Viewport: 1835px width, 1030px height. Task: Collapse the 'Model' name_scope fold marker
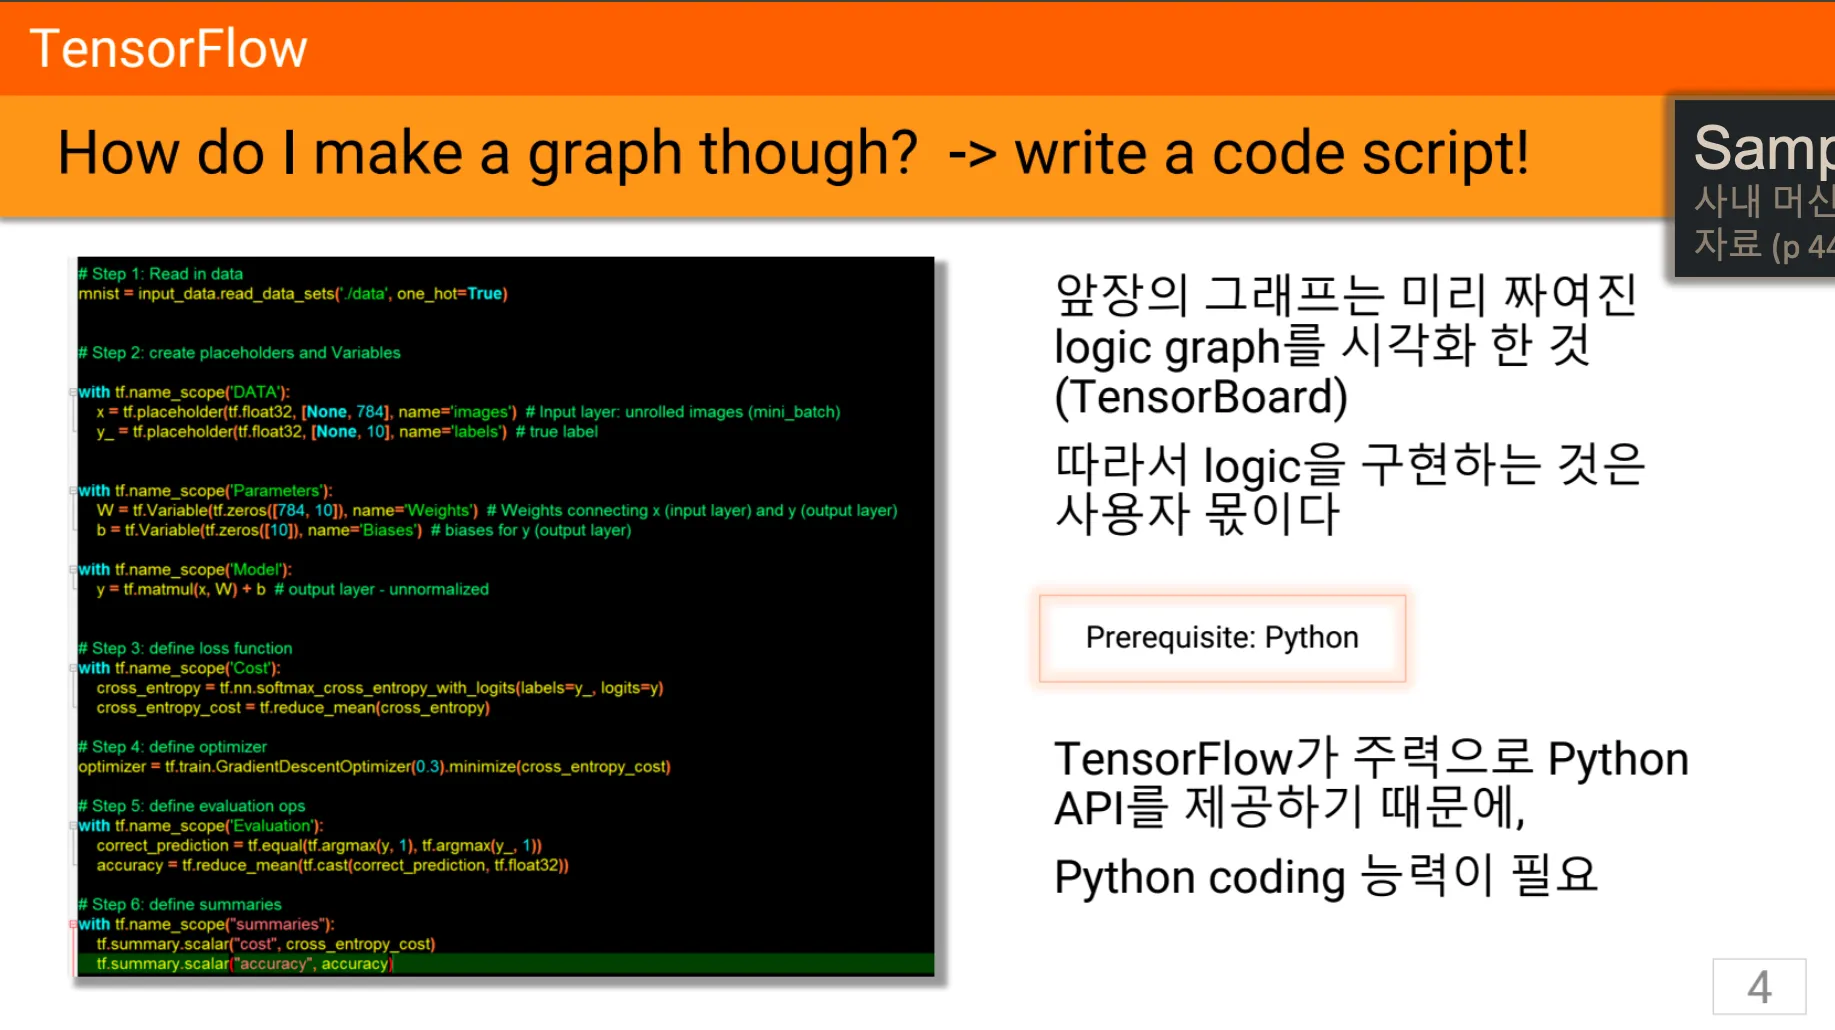coord(73,570)
